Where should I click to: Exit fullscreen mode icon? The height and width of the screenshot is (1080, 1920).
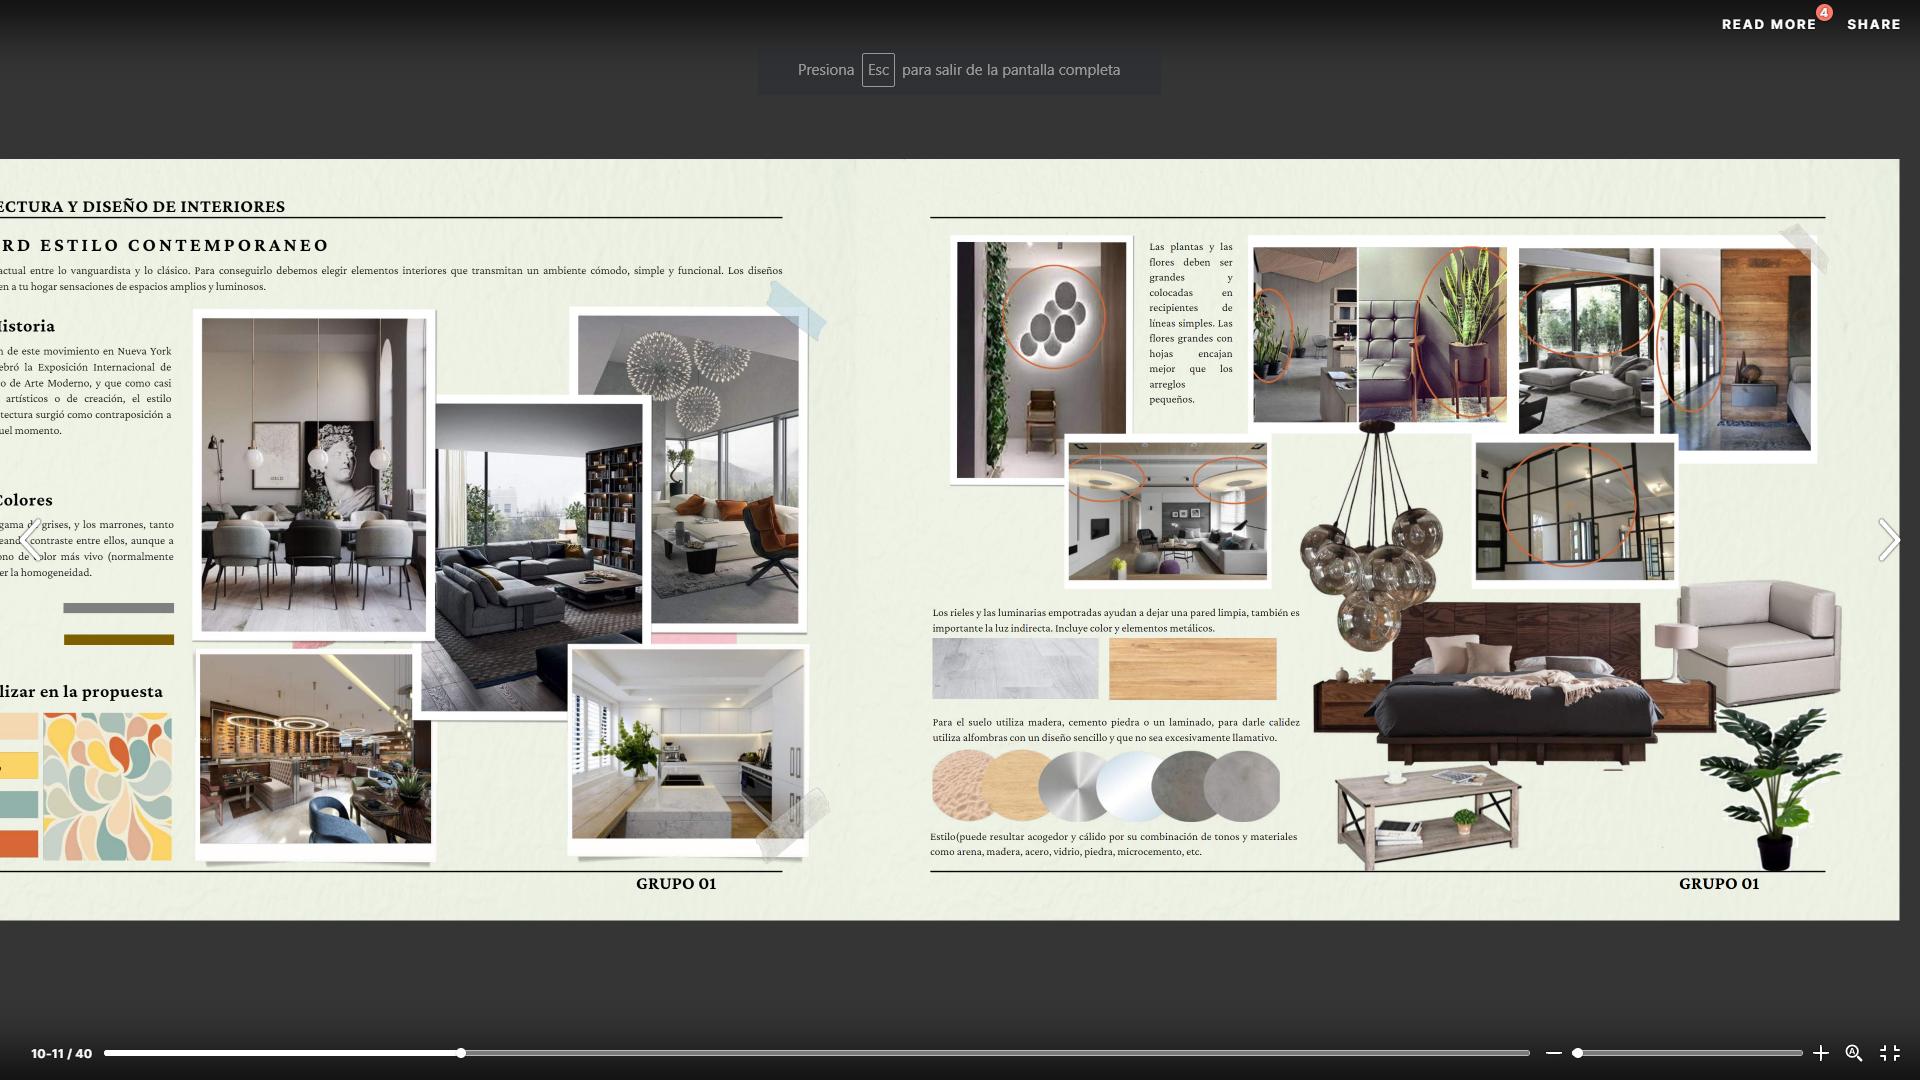point(1889,1053)
